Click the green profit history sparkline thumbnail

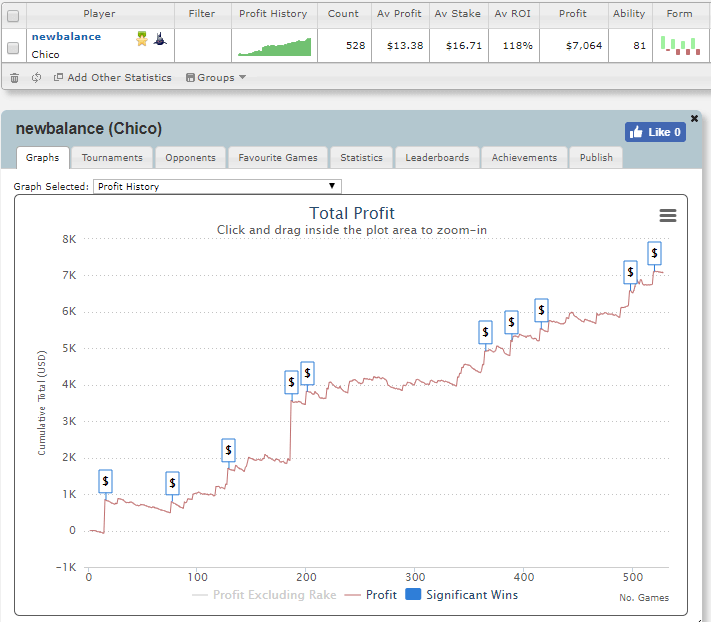[x=275, y=47]
